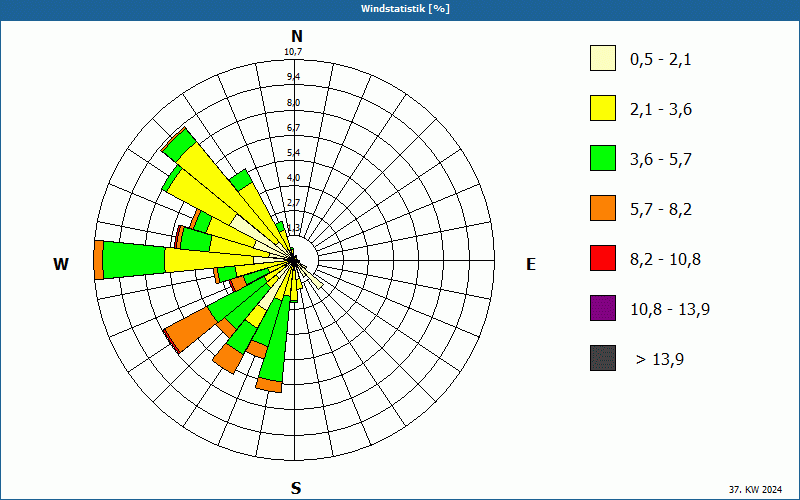Image resolution: width=800 pixels, height=500 pixels.
Task: Click the green 3,6 - 5,7 legend swatch
Action: coord(603,158)
